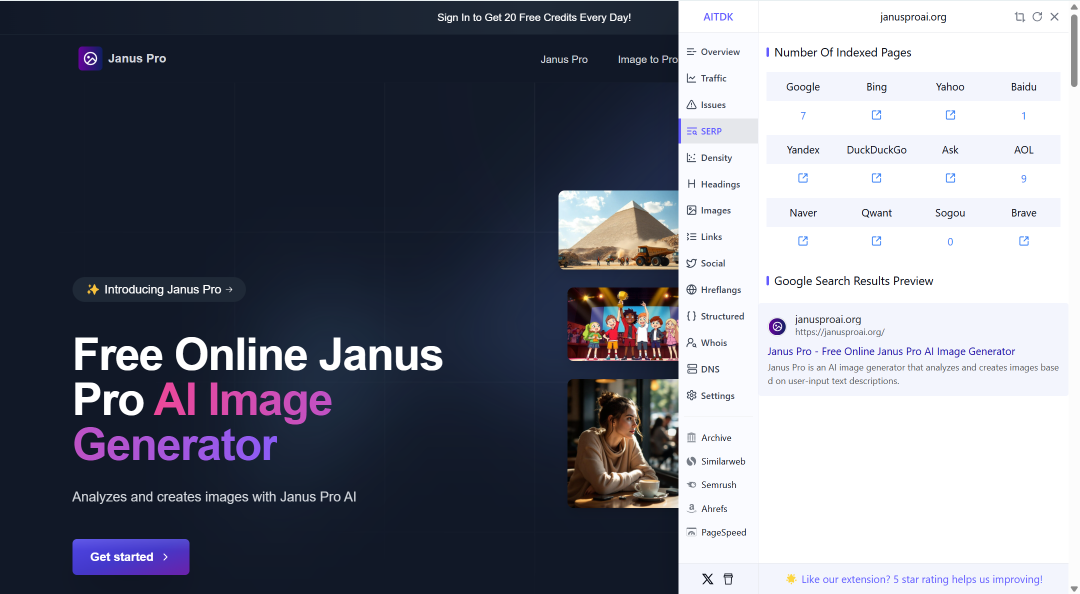1080x594 pixels.
Task: Click the pyramid sample image thumbnail
Action: pos(619,229)
